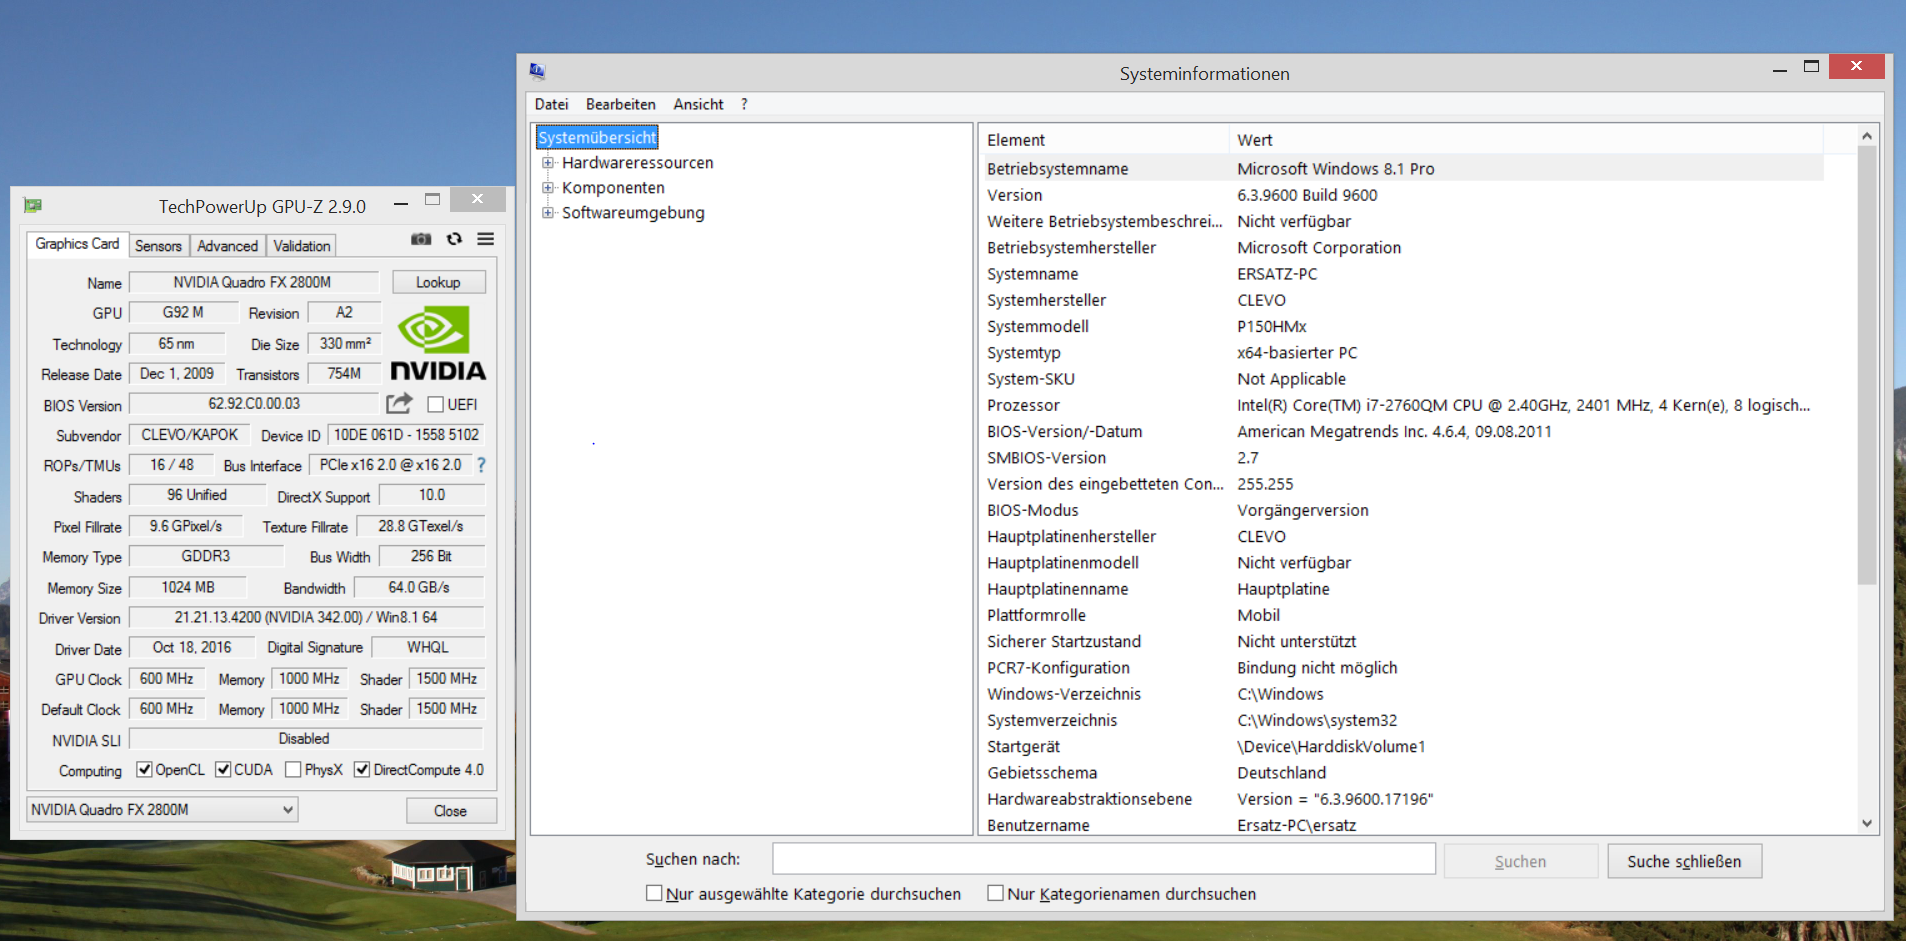
Task: Click the Wert column header
Action: (1526, 140)
